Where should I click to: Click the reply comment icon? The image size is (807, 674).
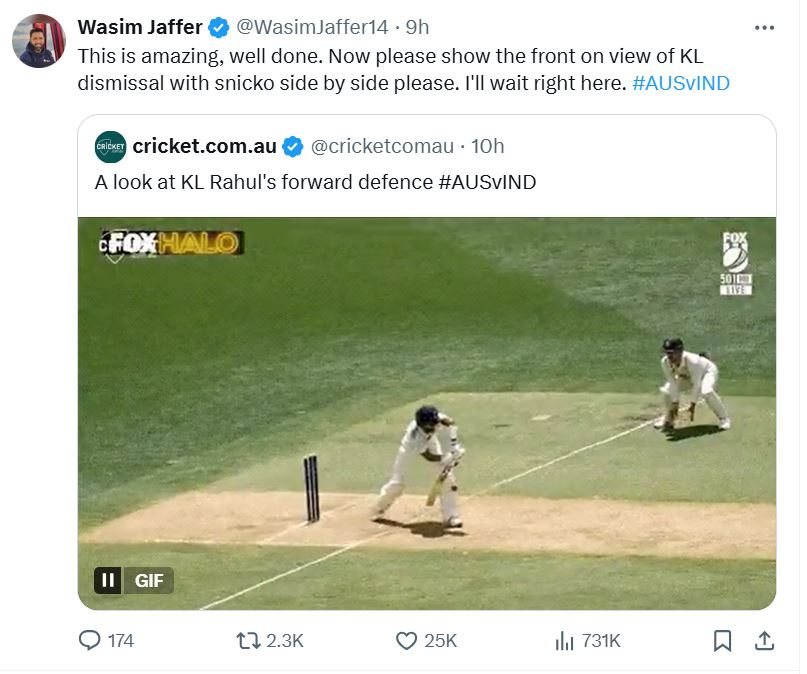click(90, 641)
